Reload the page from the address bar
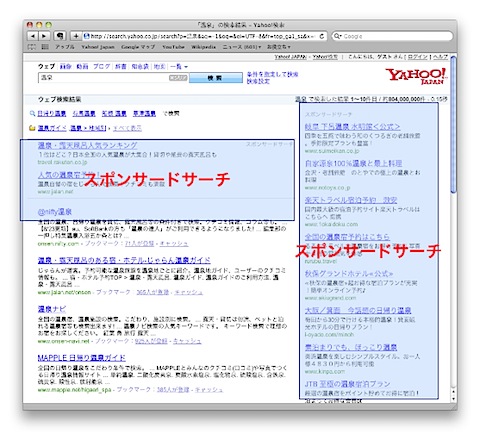 (322, 36)
